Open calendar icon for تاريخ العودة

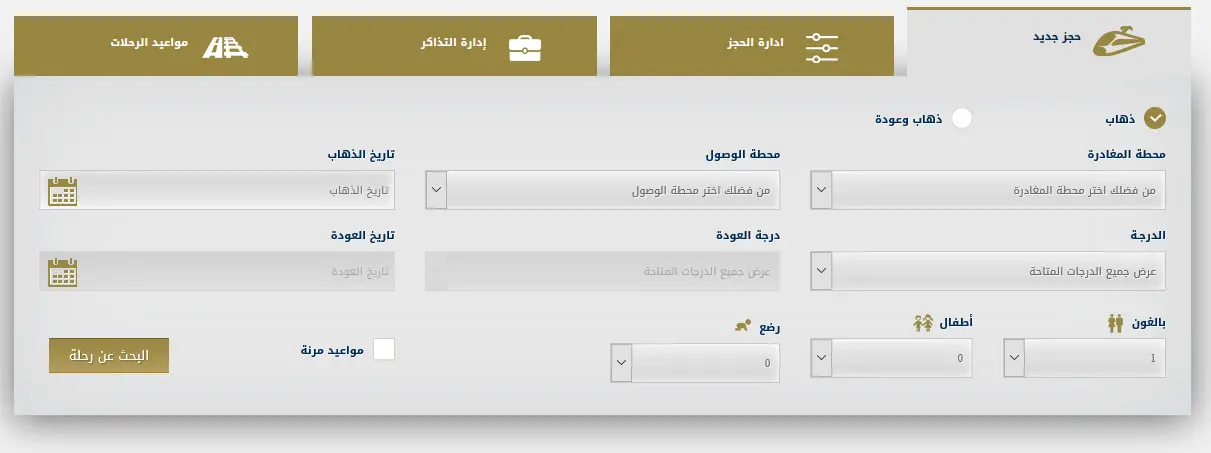pyautogui.click(x=62, y=271)
